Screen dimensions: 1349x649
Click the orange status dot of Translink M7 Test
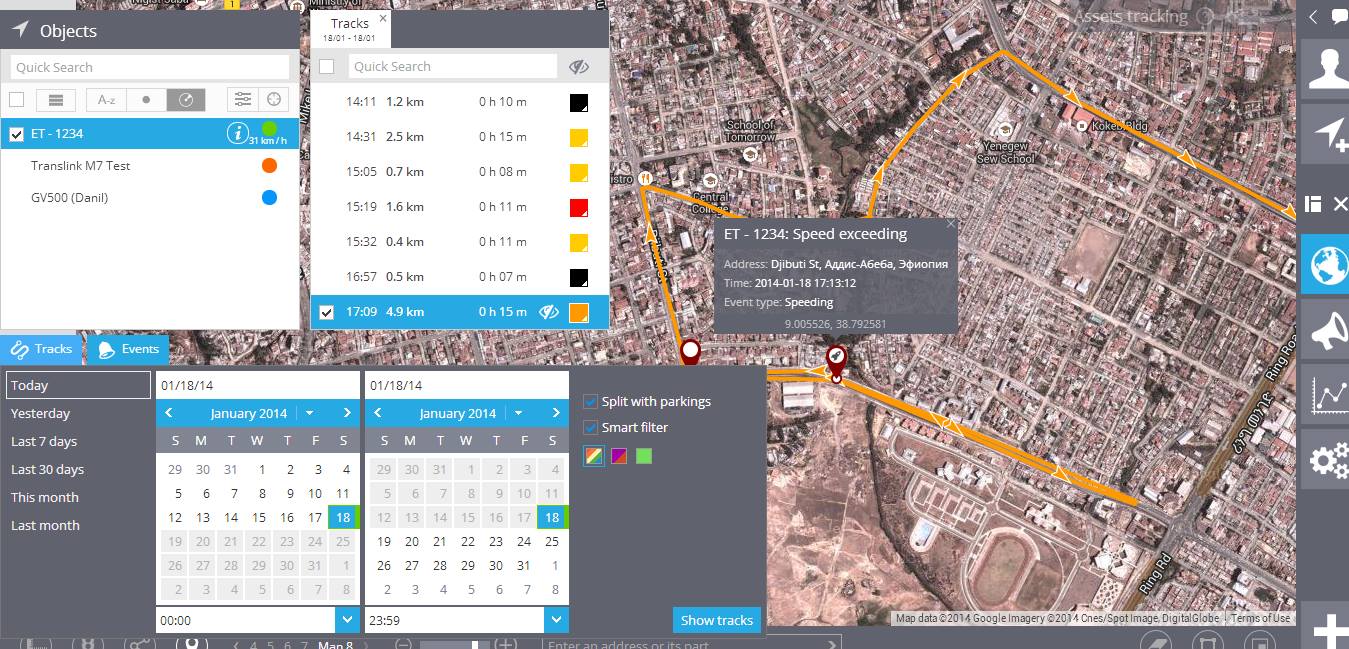tap(269, 166)
